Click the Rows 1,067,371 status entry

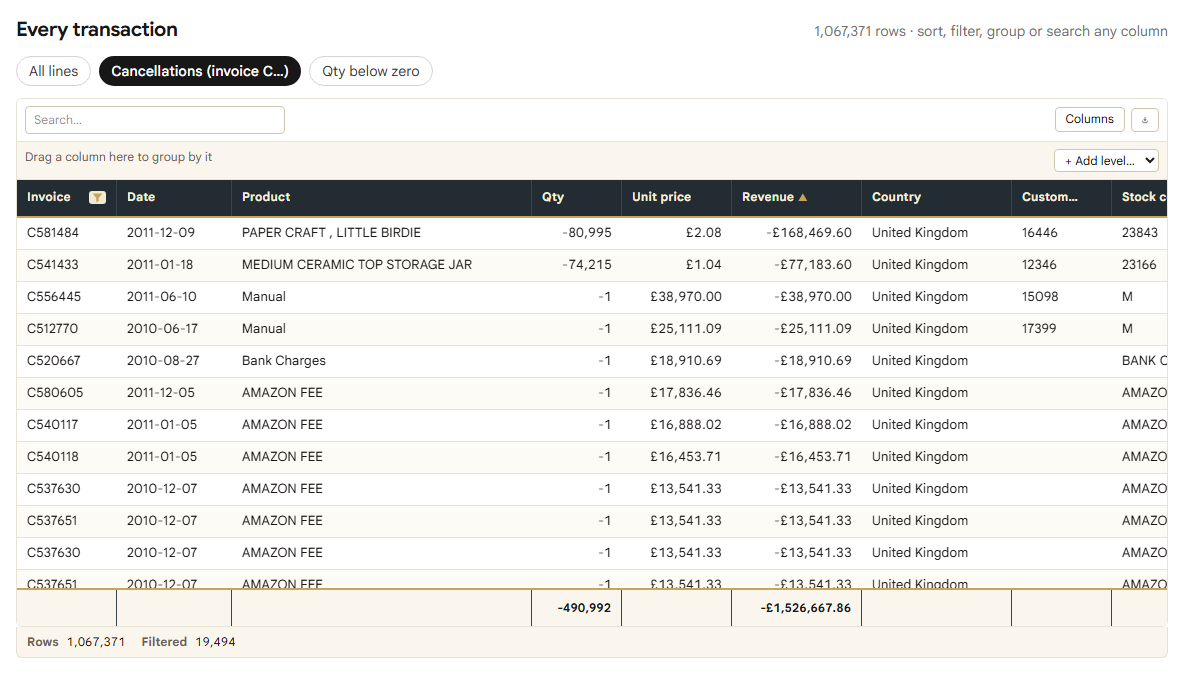point(76,642)
